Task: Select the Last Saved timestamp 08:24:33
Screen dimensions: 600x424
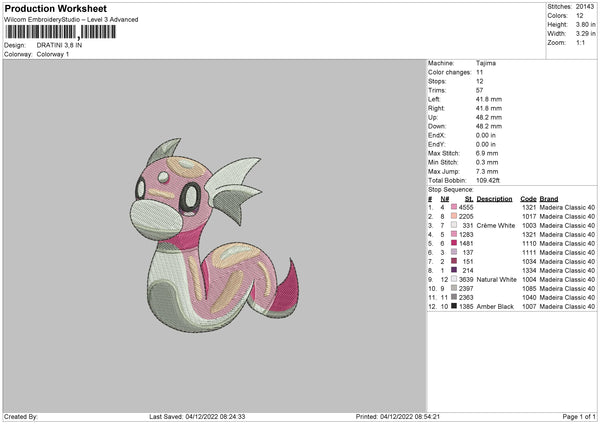Action: point(232,417)
